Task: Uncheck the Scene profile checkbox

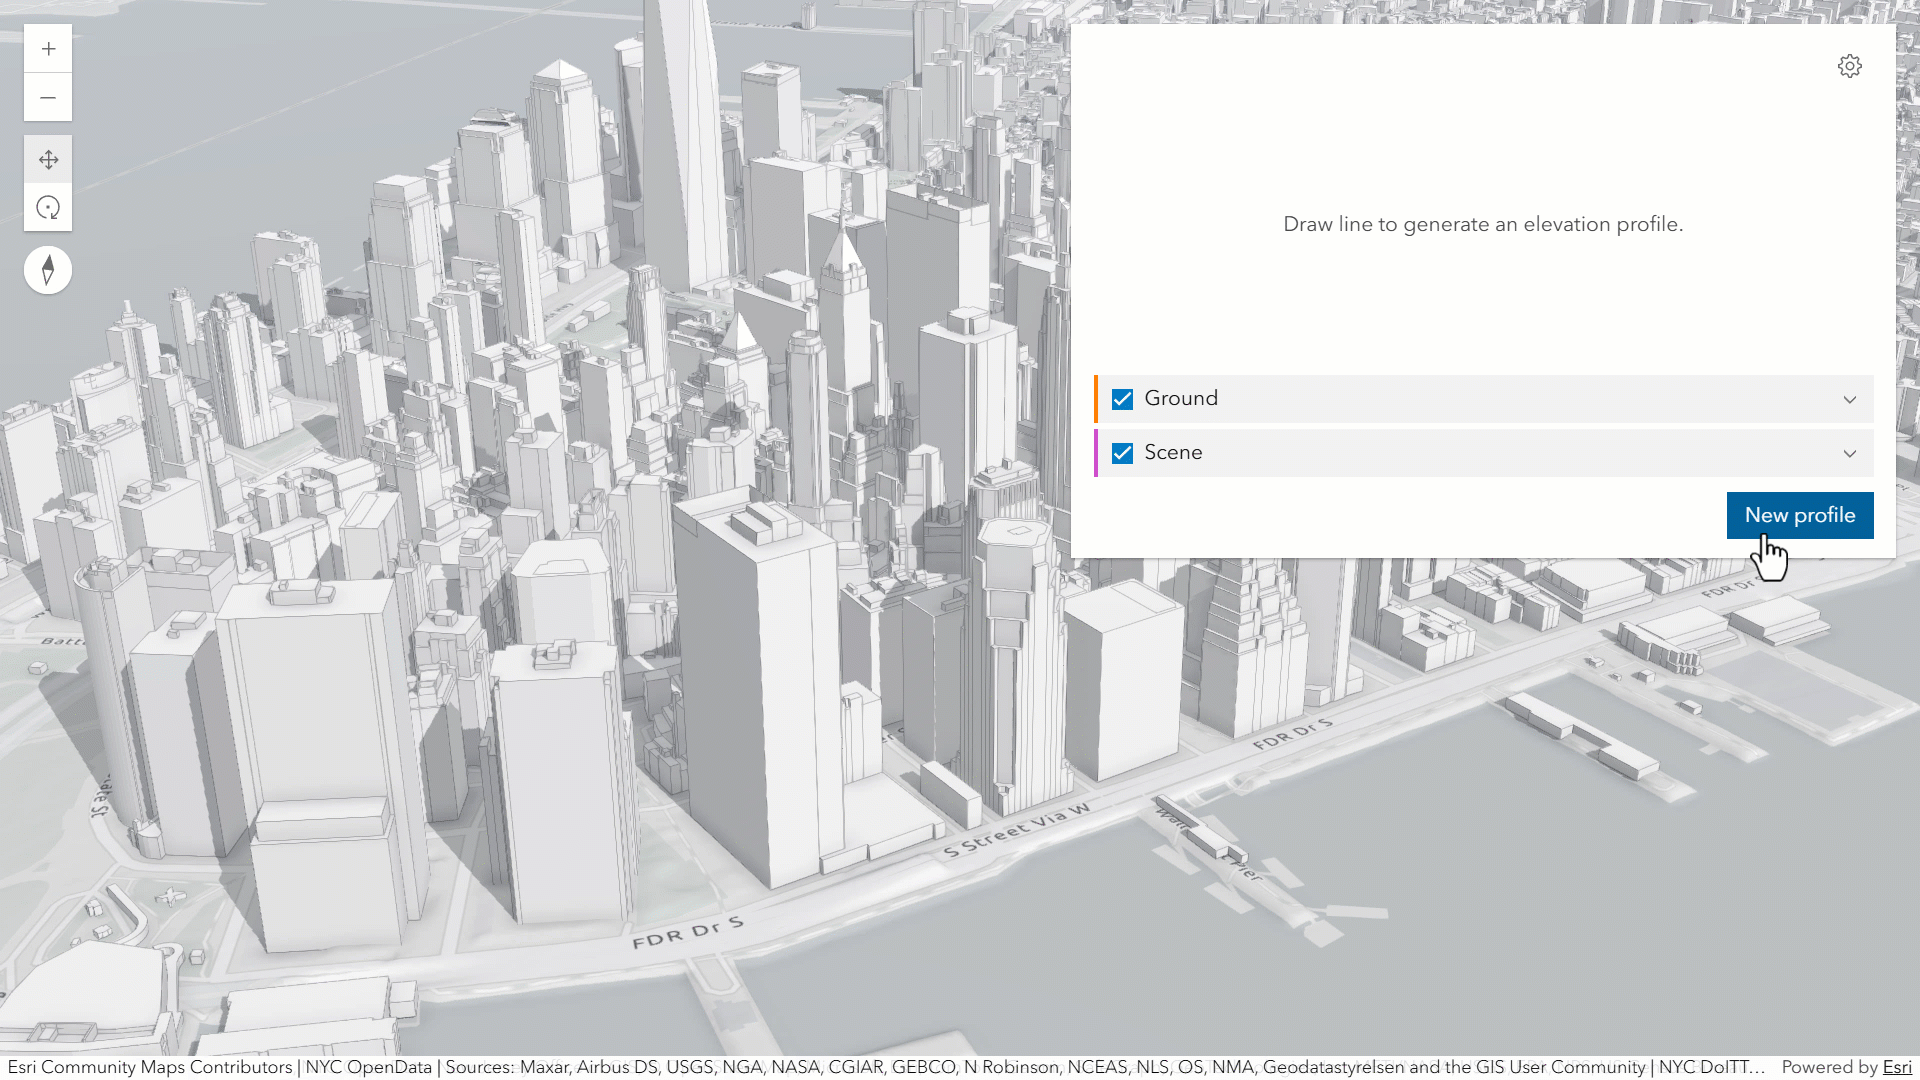Action: 1122,453
